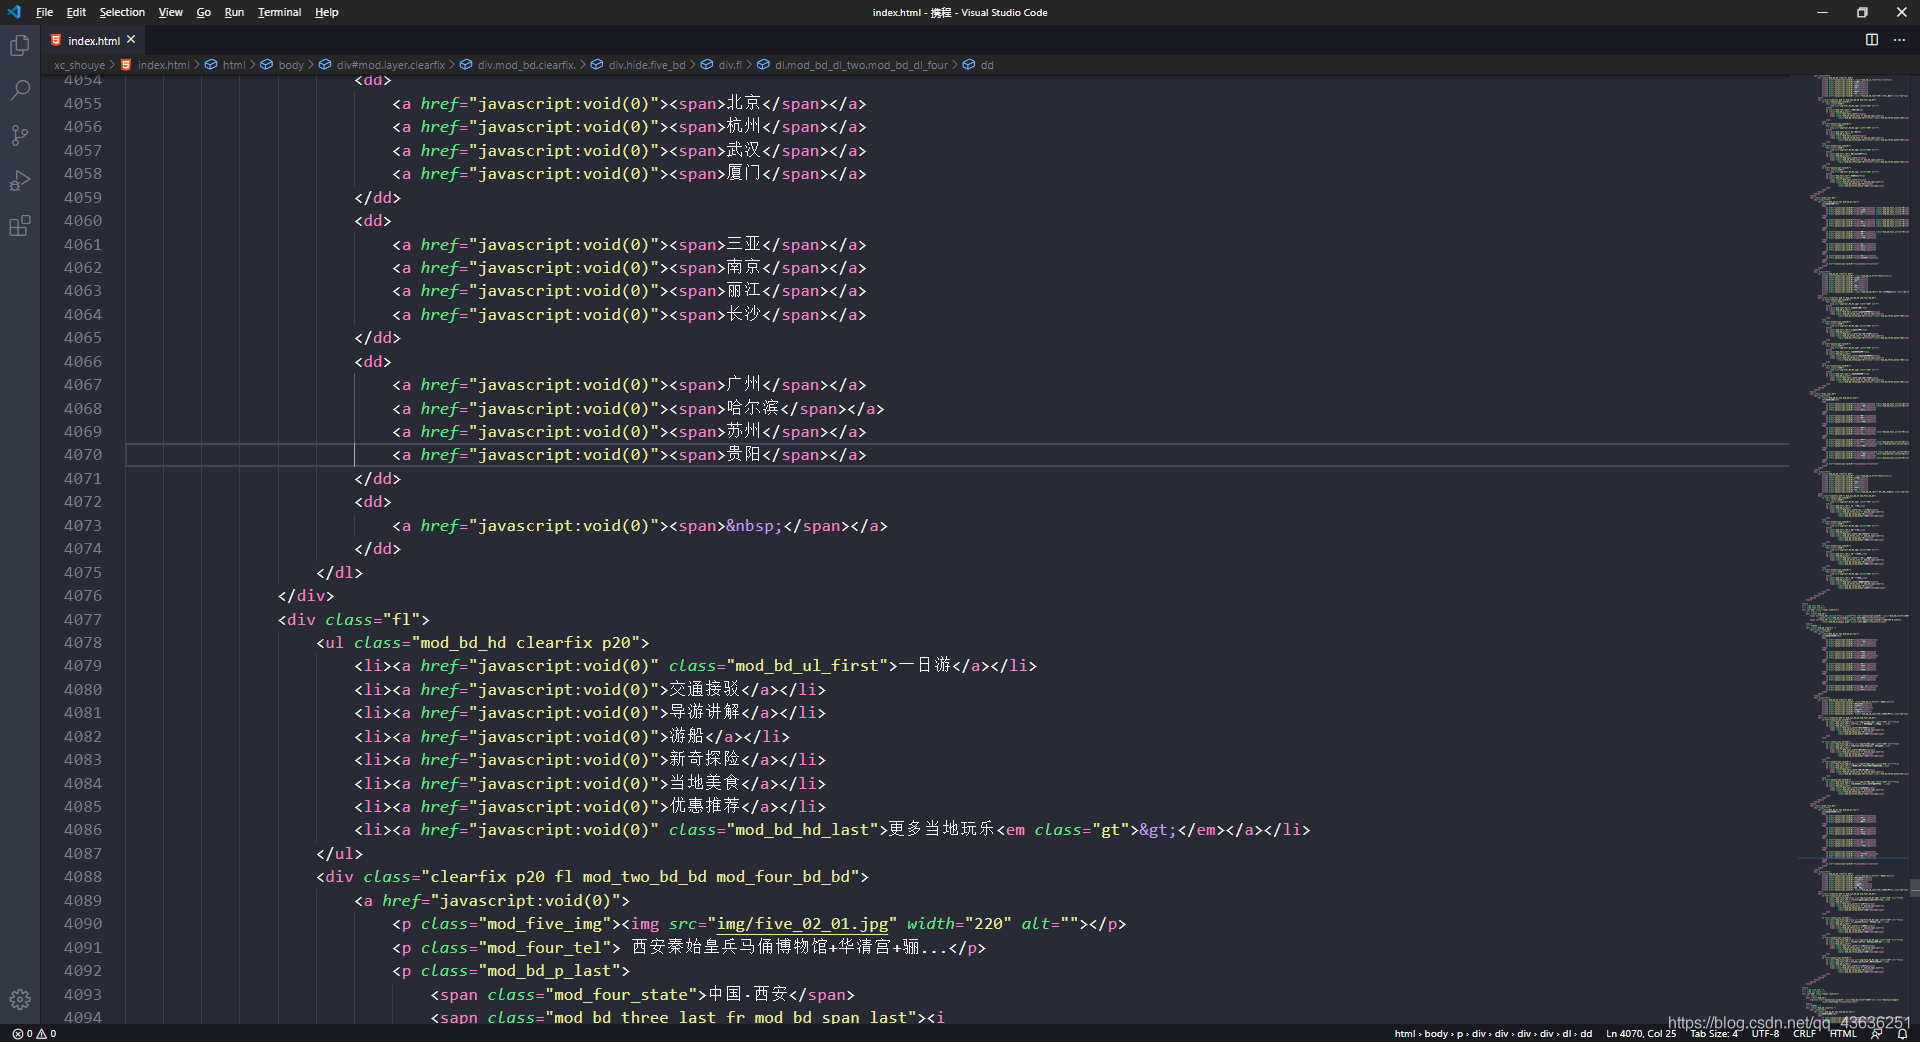Click &nbsp; entity on line 4073
The width and height of the screenshot is (1920, 1042).
click(x=754, y=526)
